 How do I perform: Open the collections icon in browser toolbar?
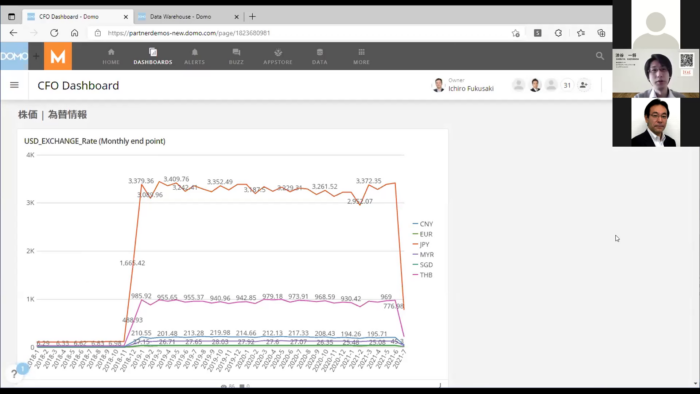click(x=601, y=33)
